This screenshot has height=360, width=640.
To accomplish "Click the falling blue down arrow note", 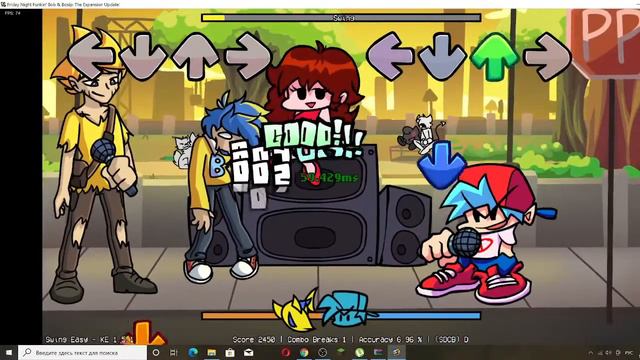I will [441, 164].
